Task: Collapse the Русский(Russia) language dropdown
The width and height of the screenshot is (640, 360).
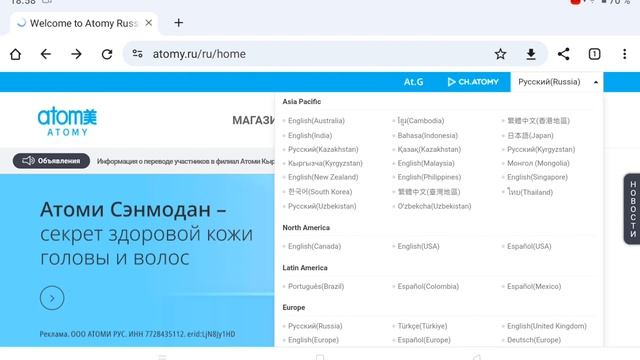Action: [557, 82]
